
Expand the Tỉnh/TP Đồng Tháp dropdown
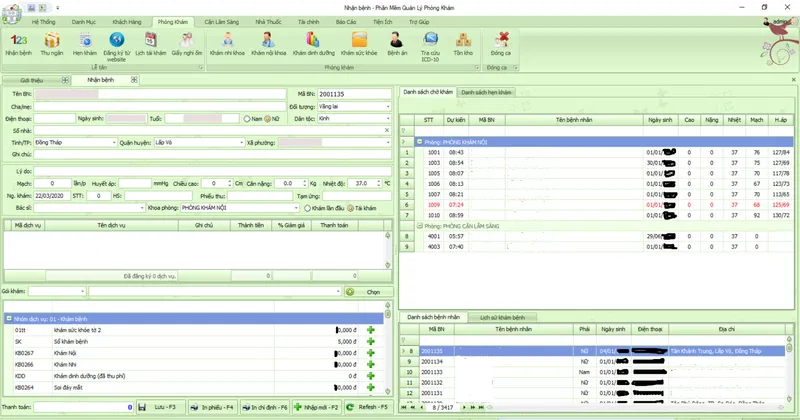113,142
